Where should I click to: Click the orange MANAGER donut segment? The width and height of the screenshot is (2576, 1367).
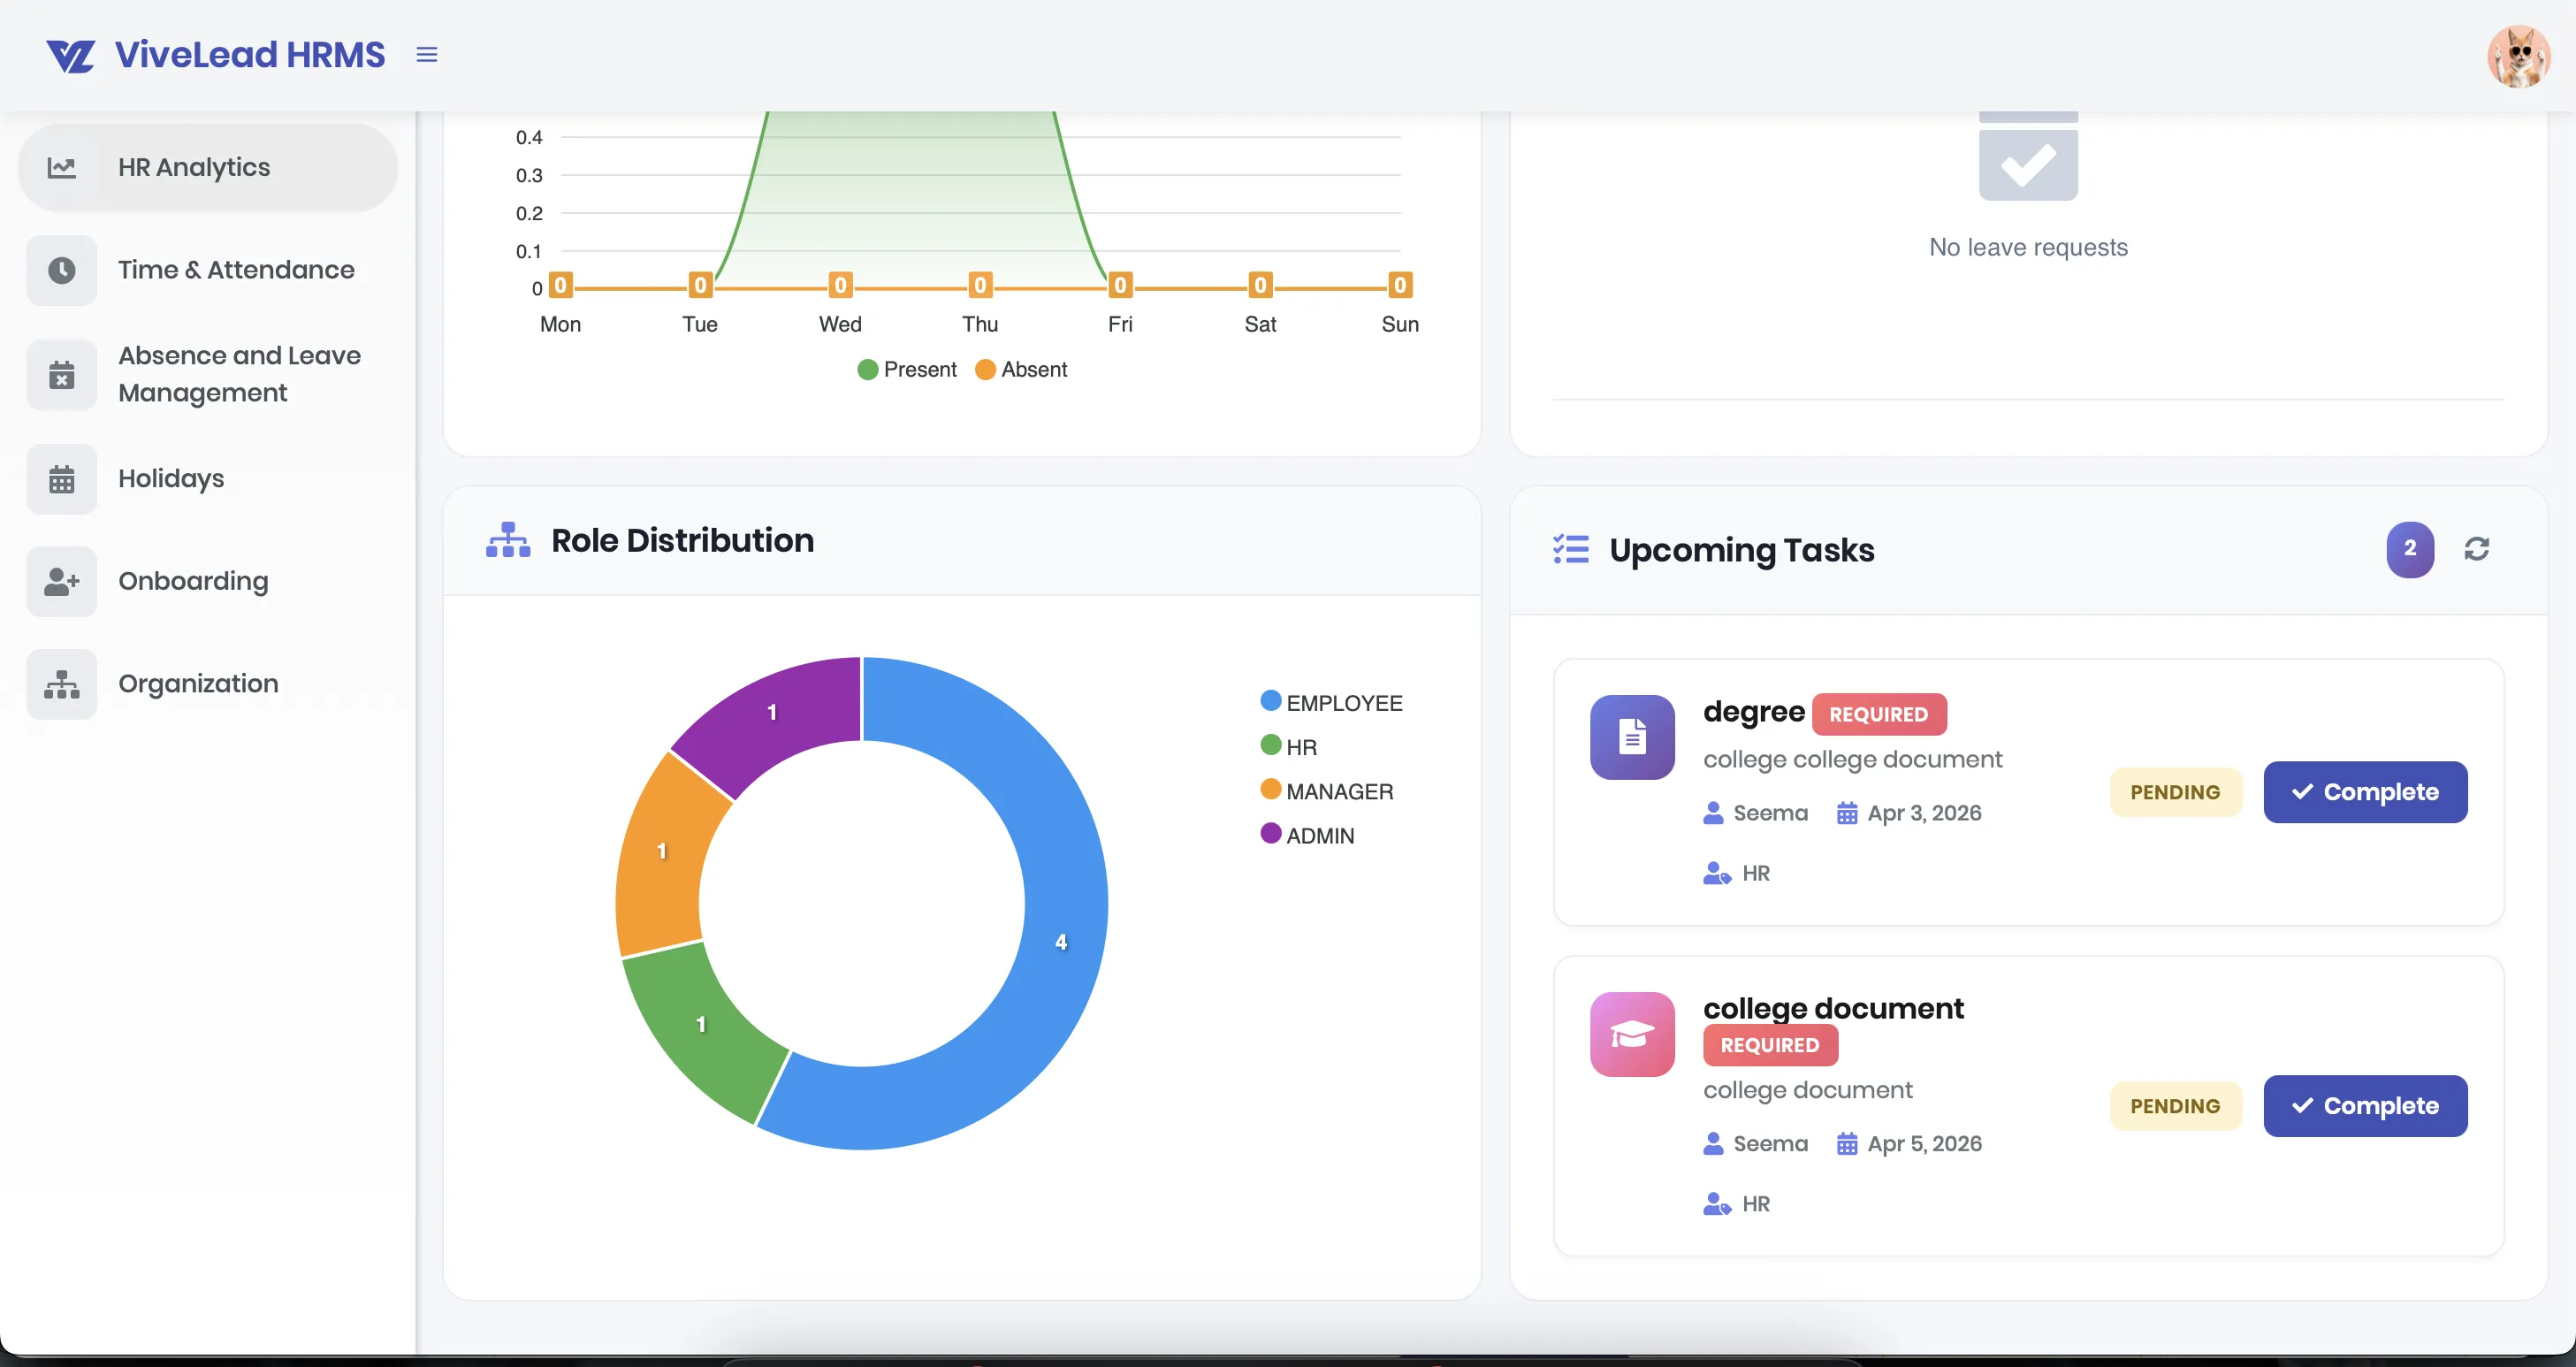point(661,851)
